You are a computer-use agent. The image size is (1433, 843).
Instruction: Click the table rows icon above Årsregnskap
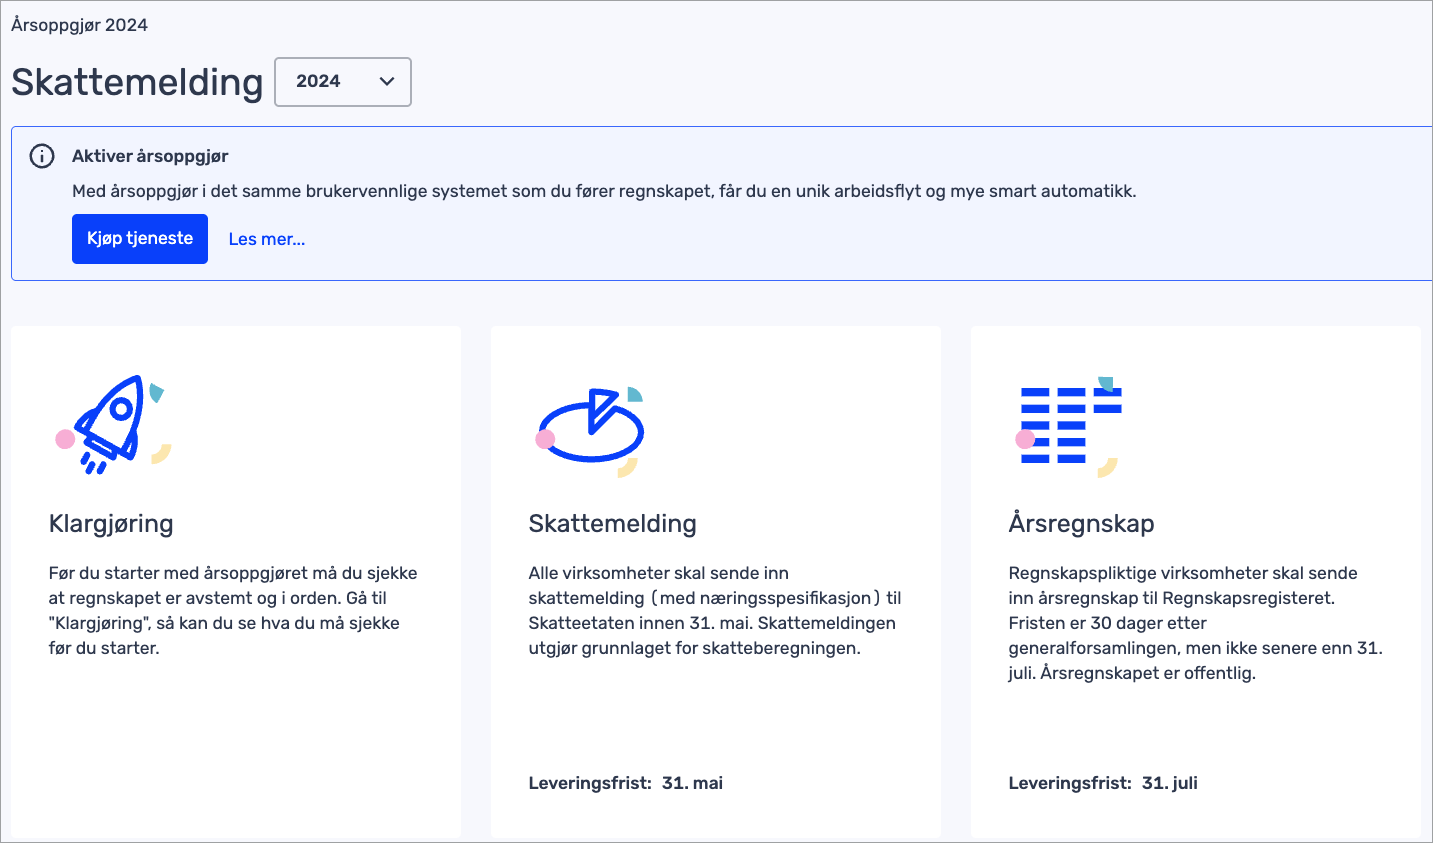(1067, 426)
